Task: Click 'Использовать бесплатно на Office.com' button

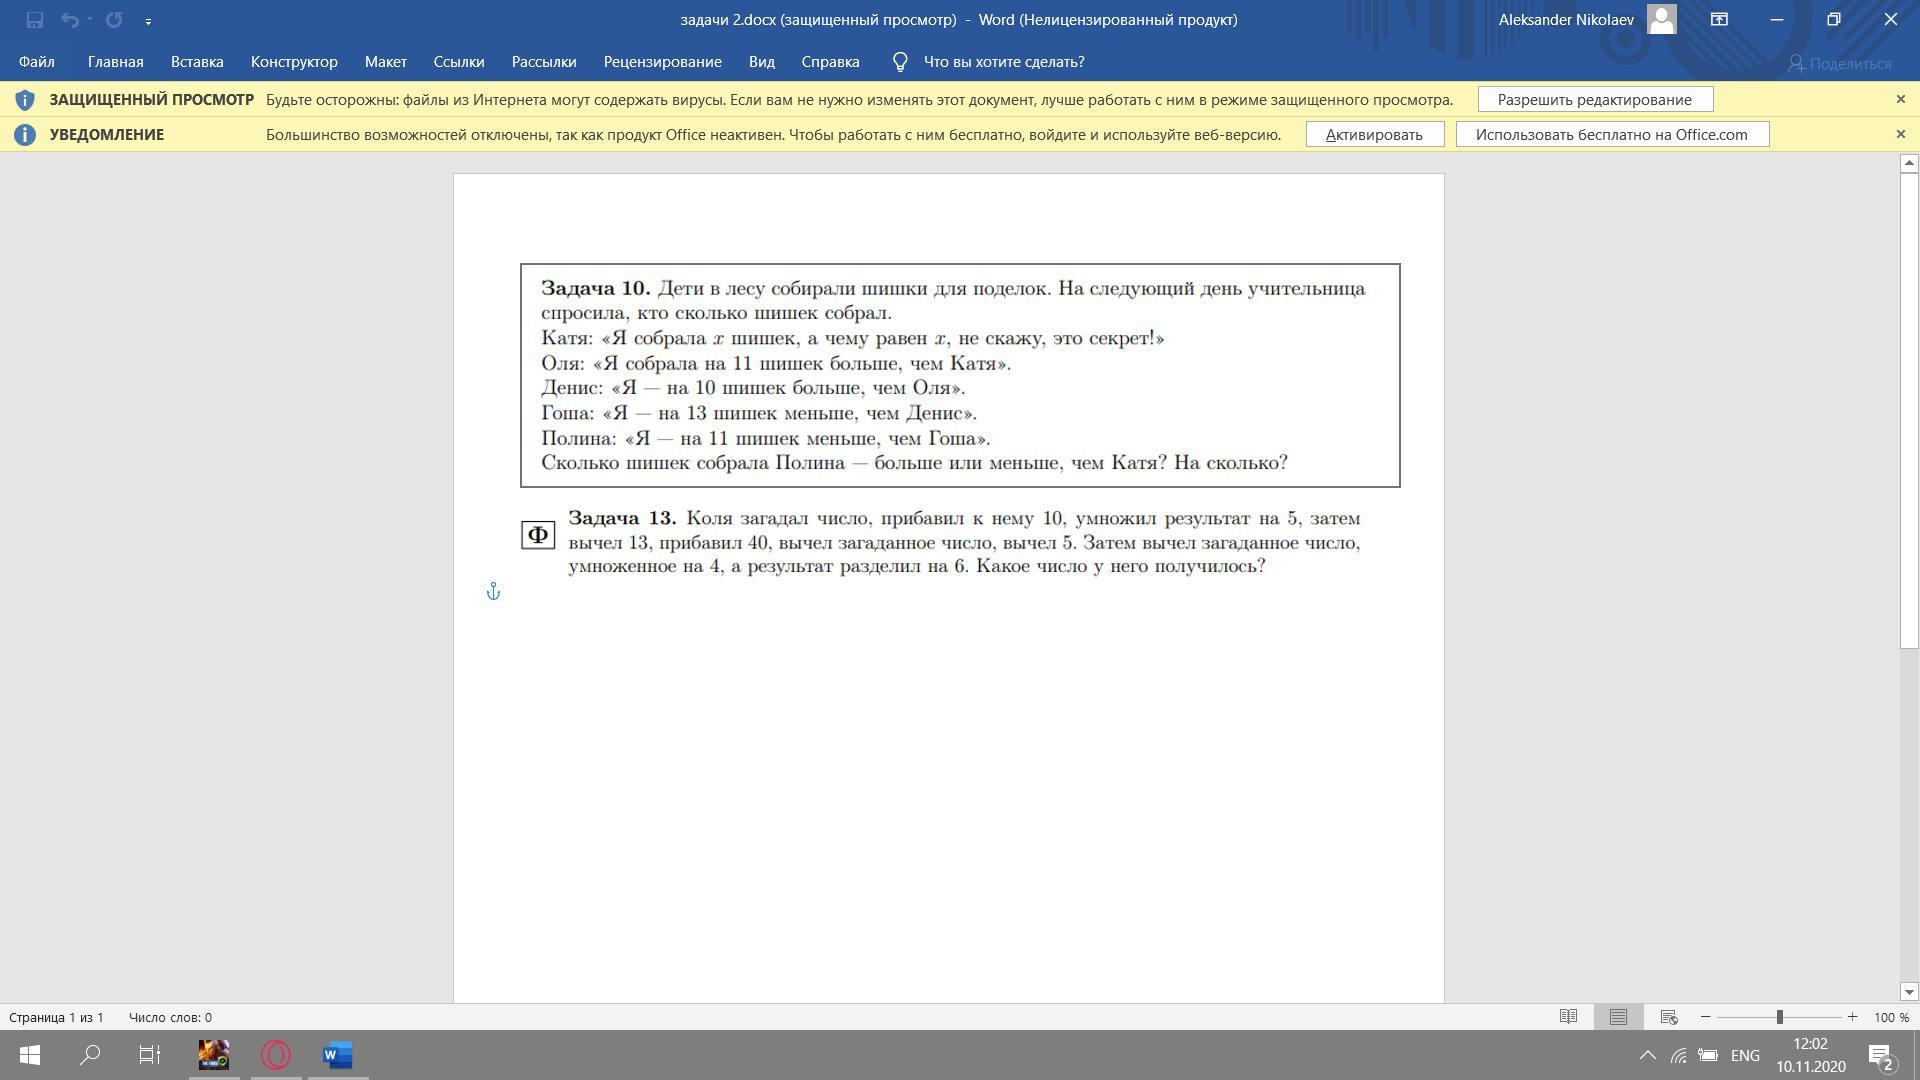Action: (x=1612, y=135)
